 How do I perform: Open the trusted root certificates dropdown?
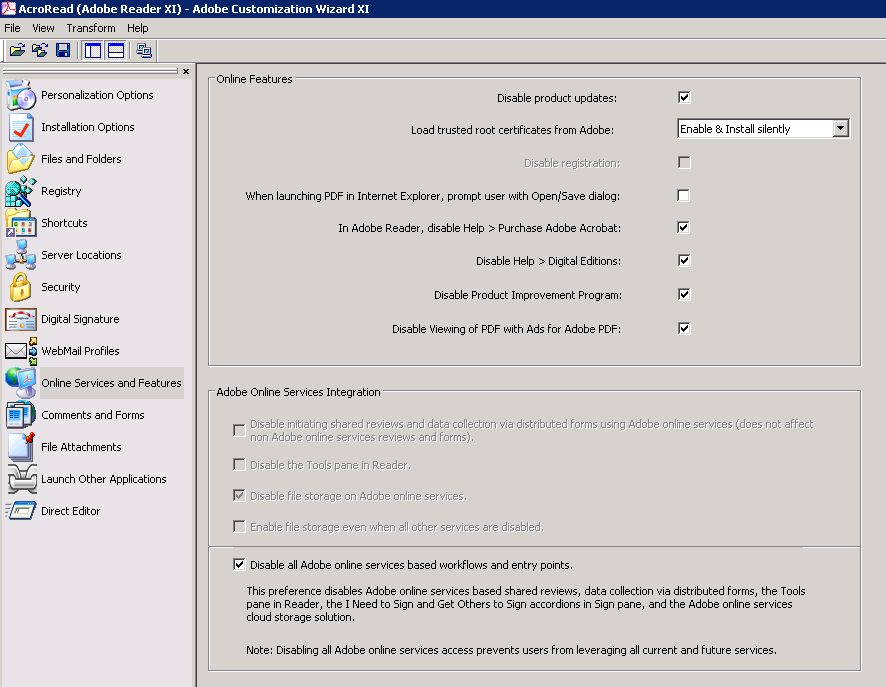click(x=840, y=129)
